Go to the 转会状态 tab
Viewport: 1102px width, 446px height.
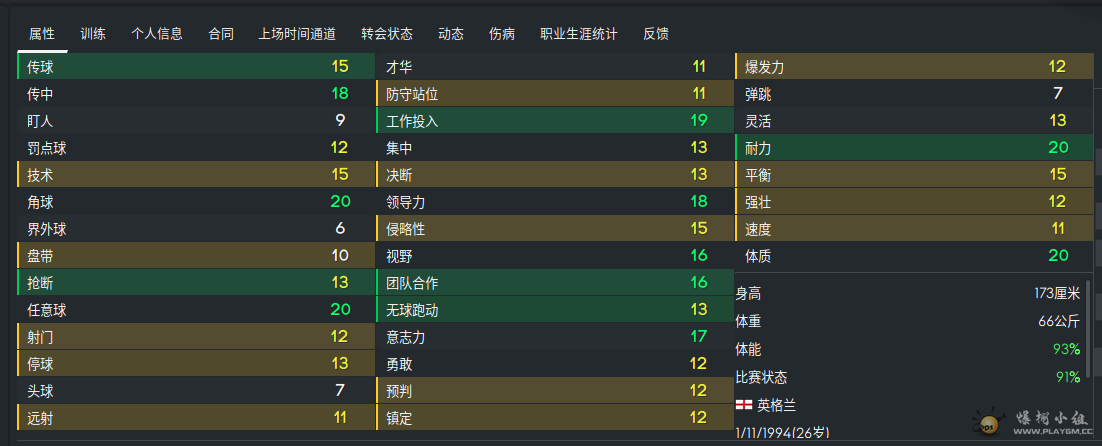pos(387,33)
